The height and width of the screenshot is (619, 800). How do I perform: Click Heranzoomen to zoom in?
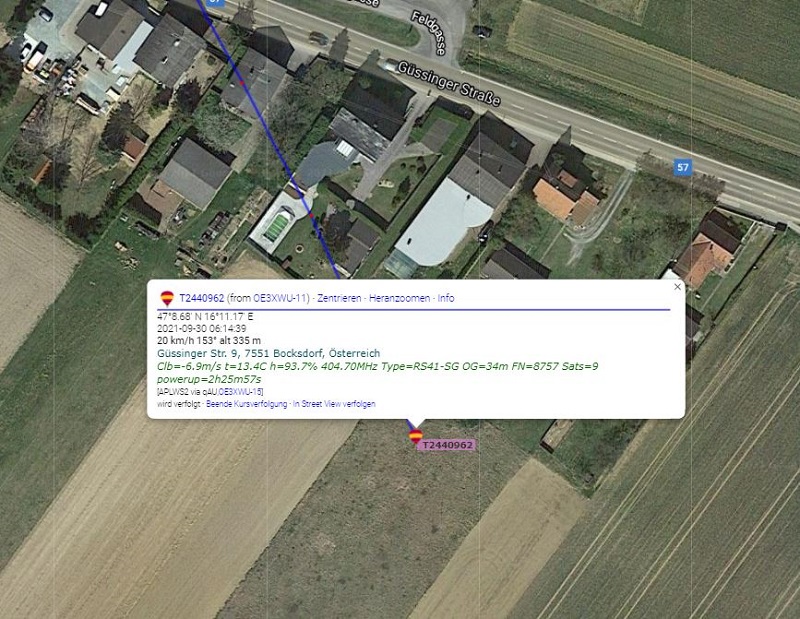[x=399, y=298]
